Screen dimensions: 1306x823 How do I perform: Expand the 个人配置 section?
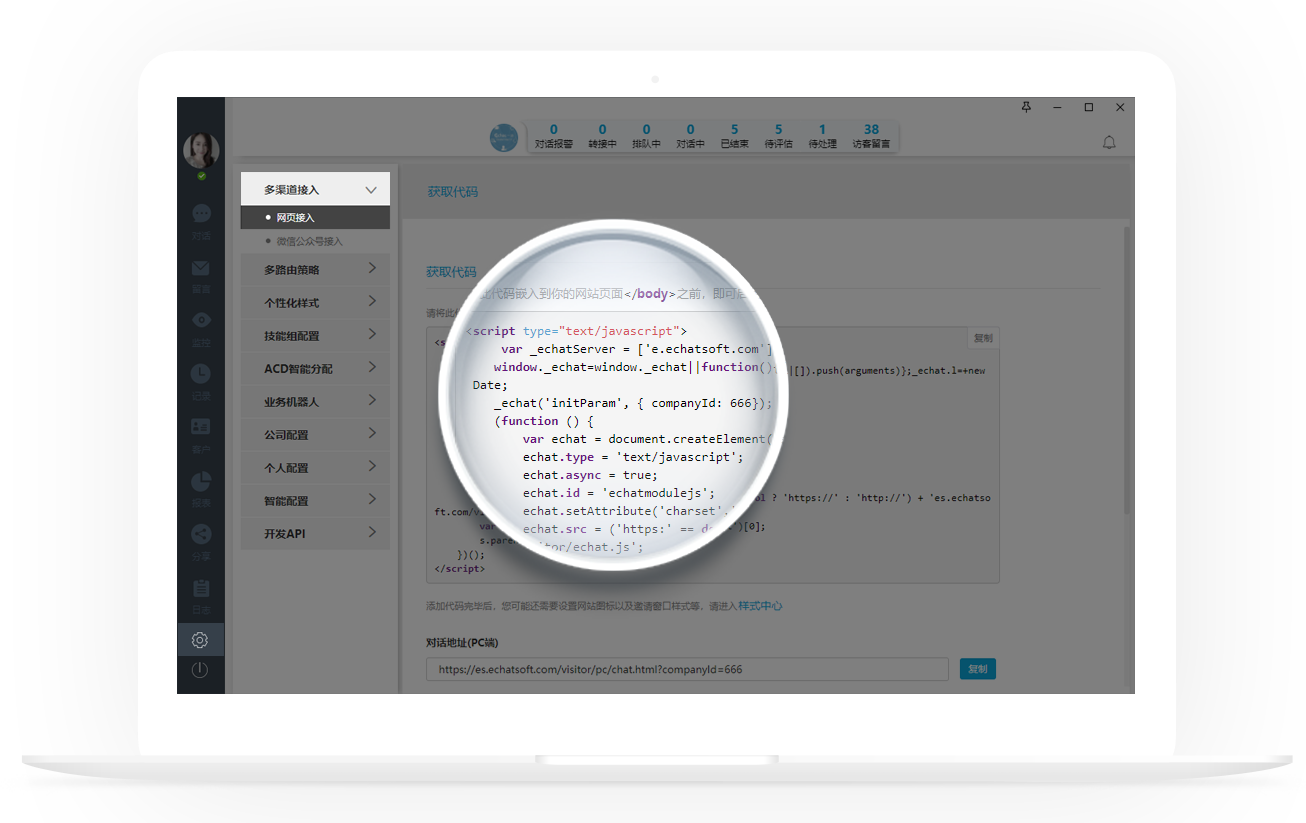[x=315, y=468]
